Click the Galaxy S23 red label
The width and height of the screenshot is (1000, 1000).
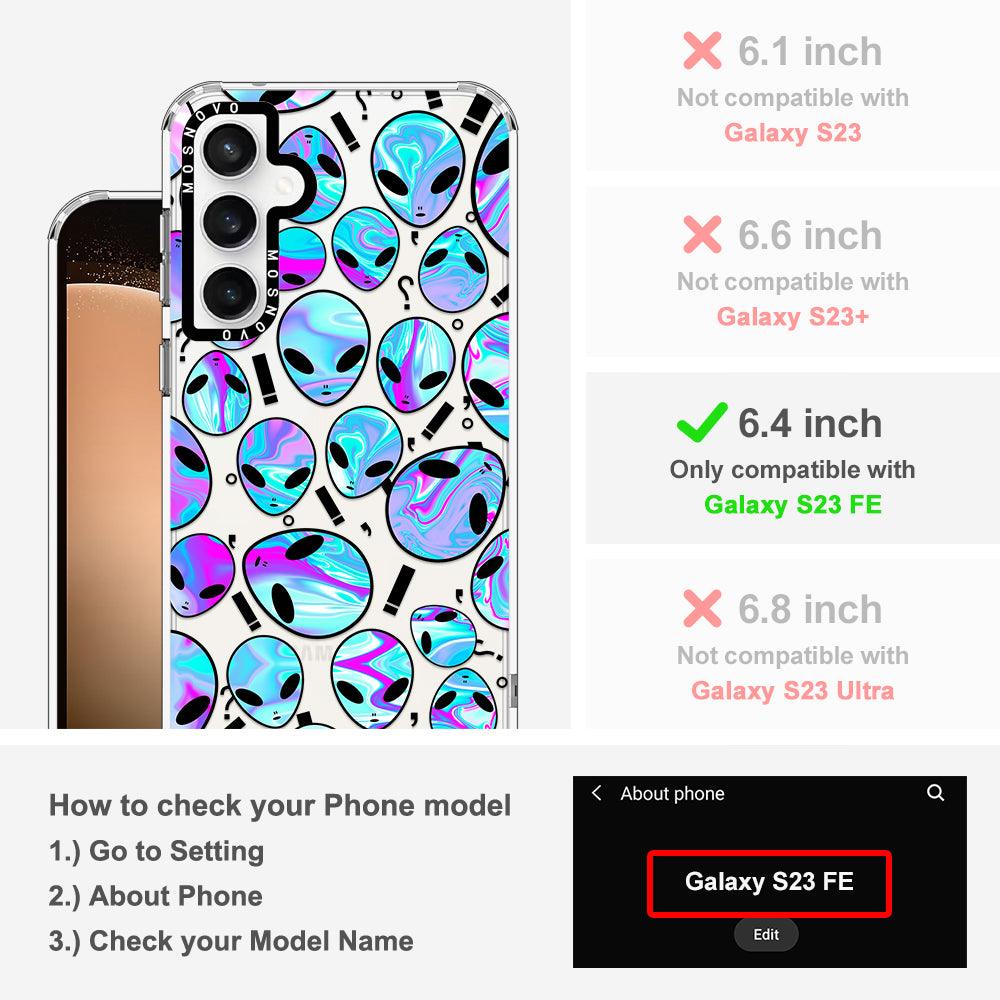coord(793,133)
